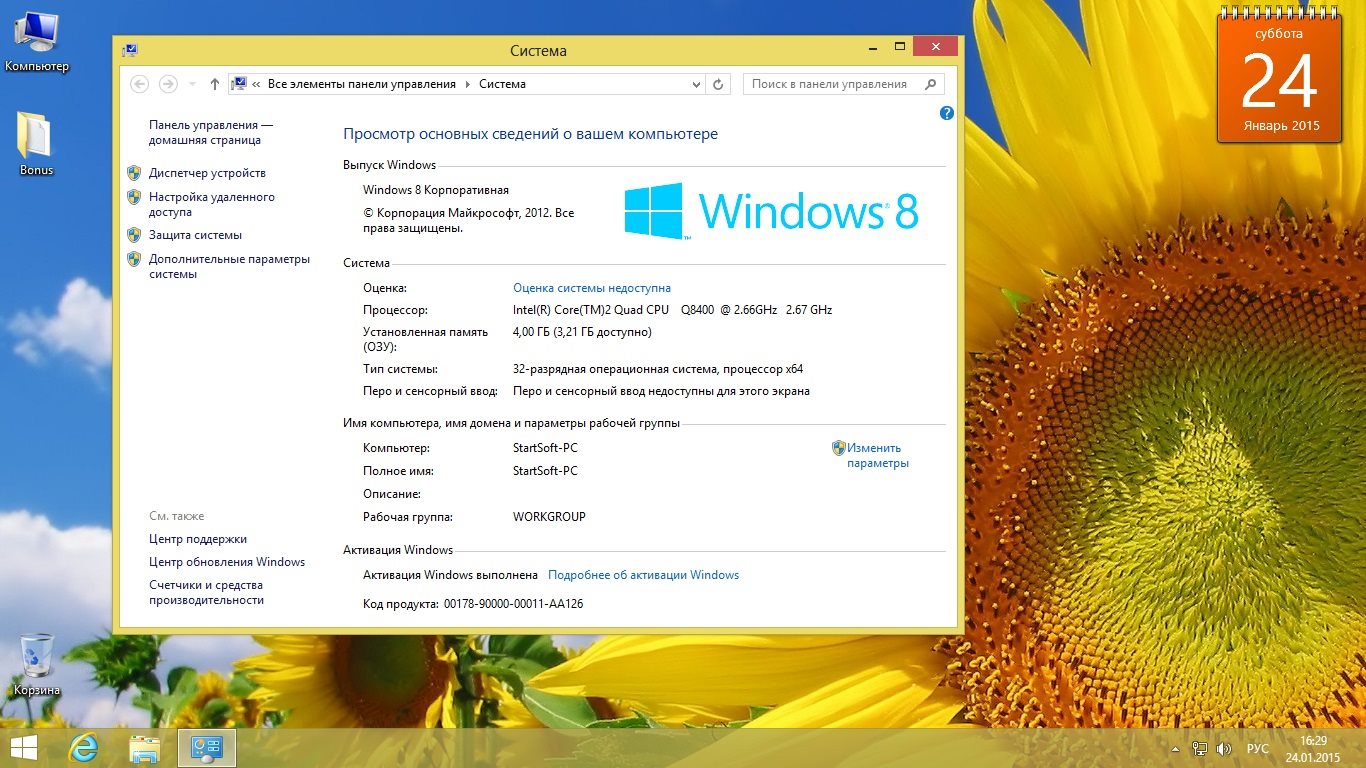Minimize the Система window
This screenshot has height=768, width=1366.
pyautogui.click(x=872, y=47)
